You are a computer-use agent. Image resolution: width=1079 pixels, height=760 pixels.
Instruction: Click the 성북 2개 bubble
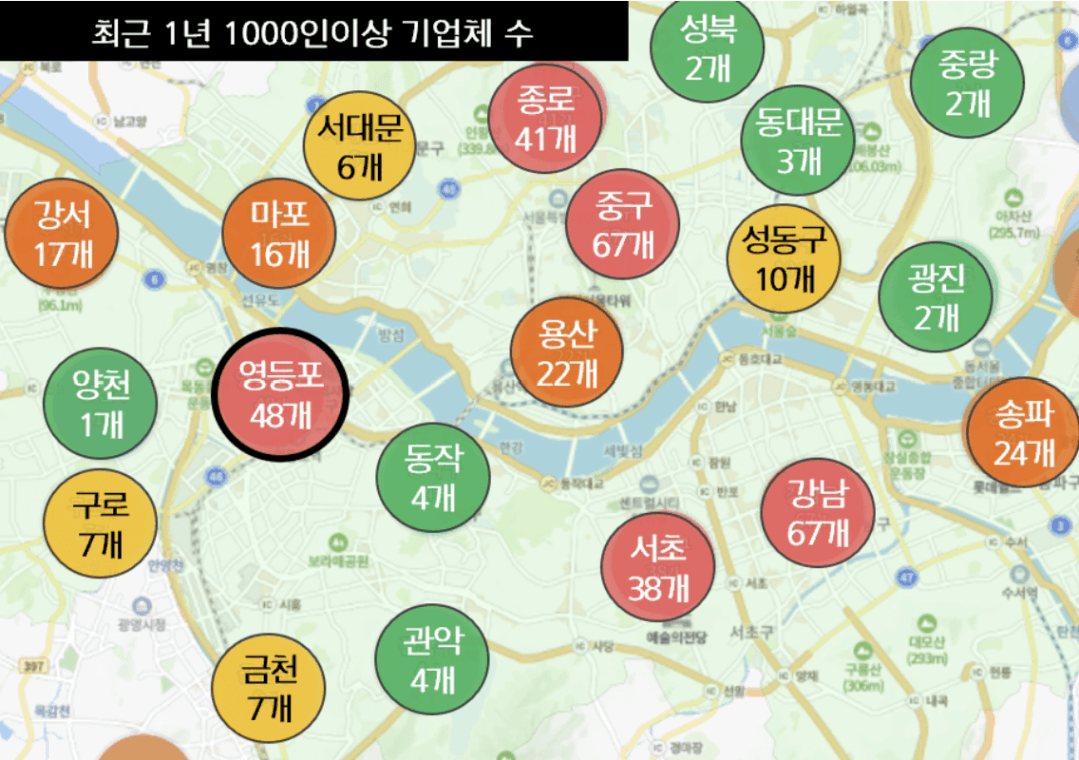click(x=707, y=48)
